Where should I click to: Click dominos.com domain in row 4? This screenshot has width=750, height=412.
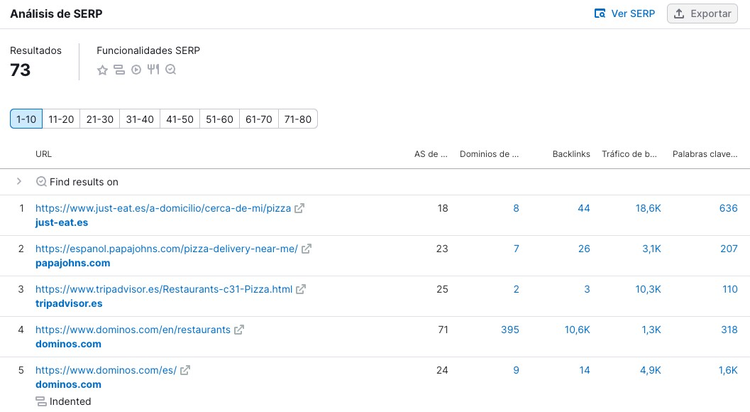tap(68, 344)
